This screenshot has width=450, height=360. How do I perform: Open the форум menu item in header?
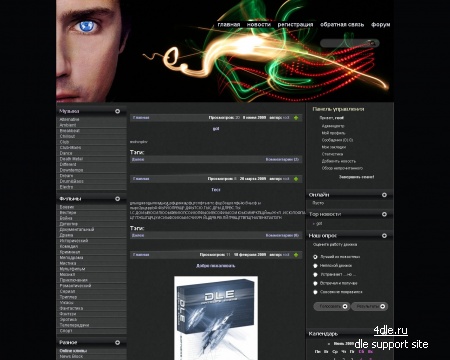point(381,25)
